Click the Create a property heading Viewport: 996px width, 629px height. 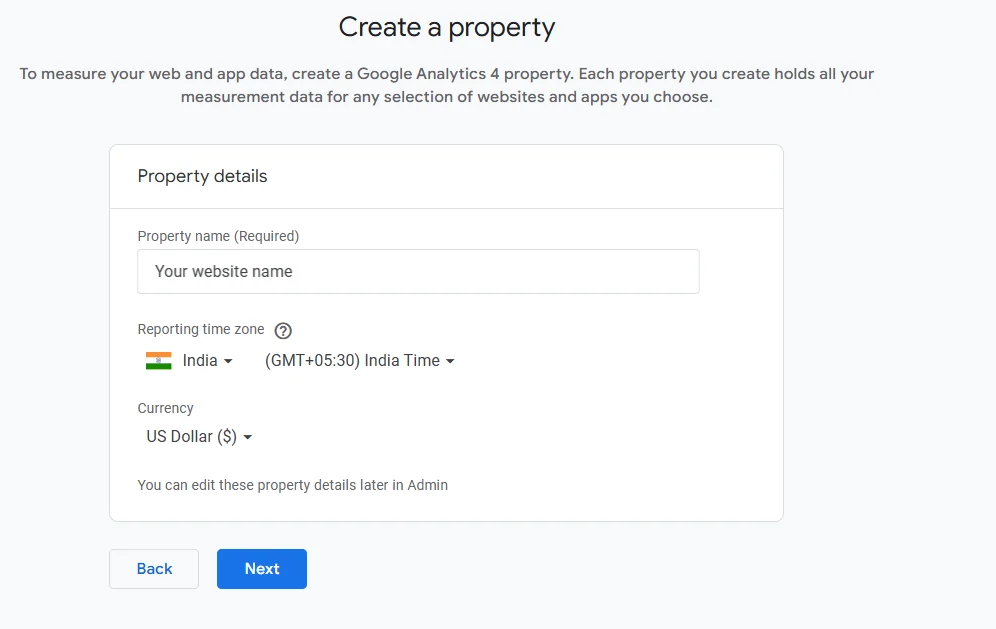[446, 27]
